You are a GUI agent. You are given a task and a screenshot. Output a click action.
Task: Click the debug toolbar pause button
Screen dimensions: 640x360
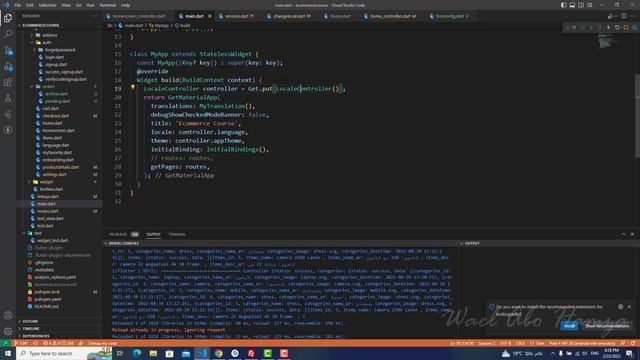[574, 27]
